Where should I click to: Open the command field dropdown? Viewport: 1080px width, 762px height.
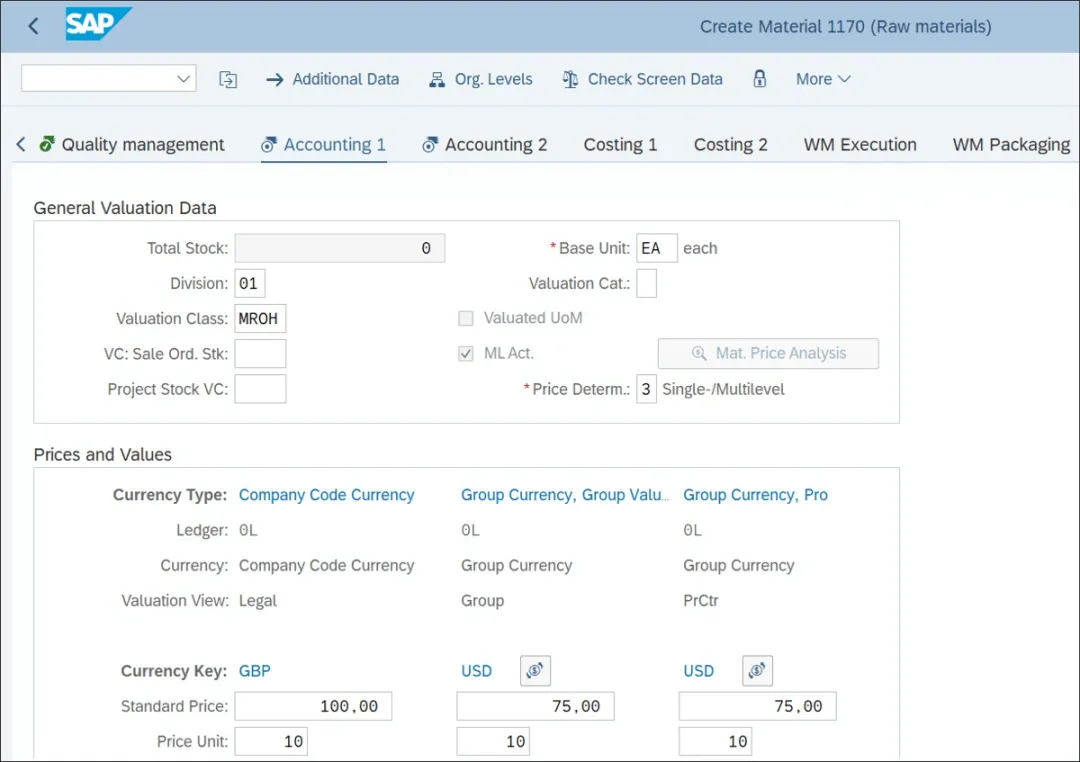point(183,79)
